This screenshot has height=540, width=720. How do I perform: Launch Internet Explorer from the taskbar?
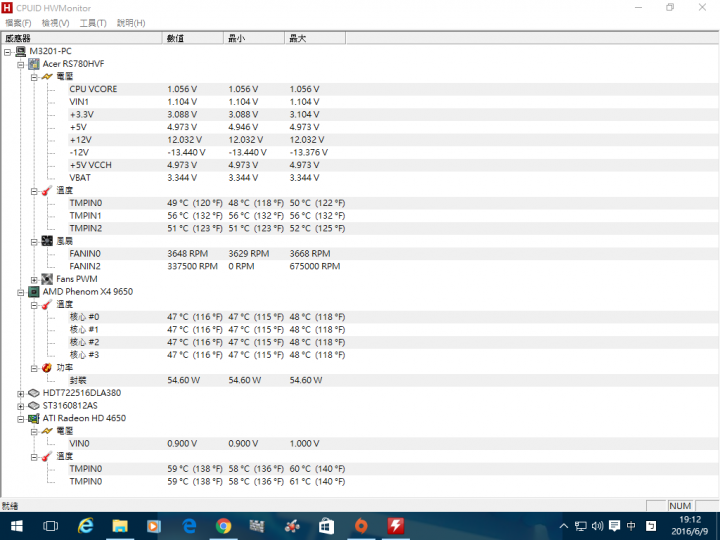(x=85, y=526)
